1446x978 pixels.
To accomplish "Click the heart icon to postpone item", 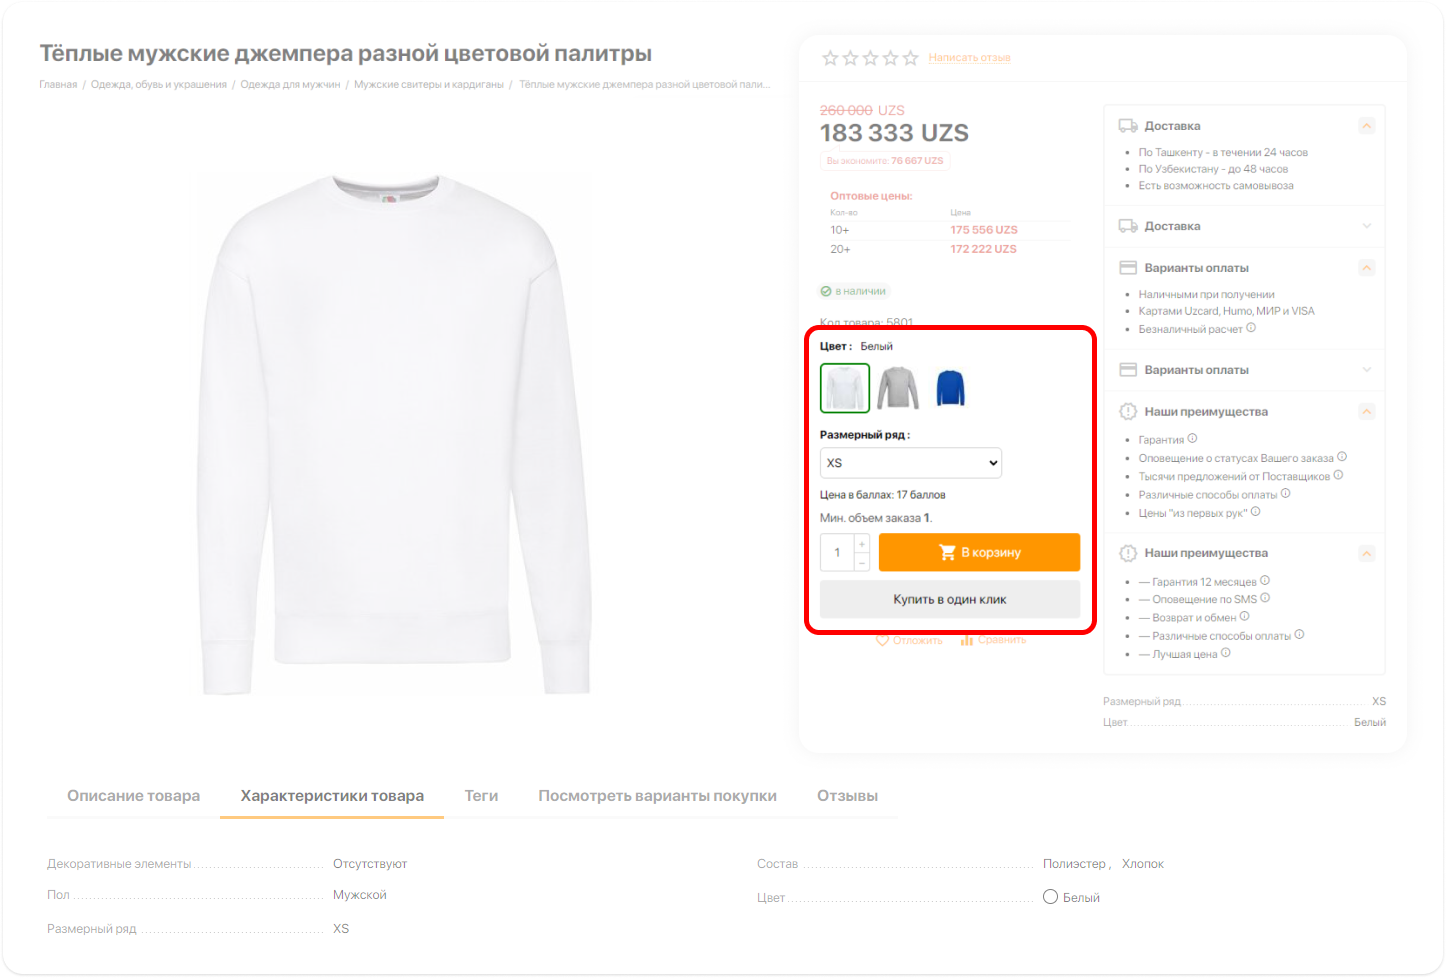I will point(882,640).
